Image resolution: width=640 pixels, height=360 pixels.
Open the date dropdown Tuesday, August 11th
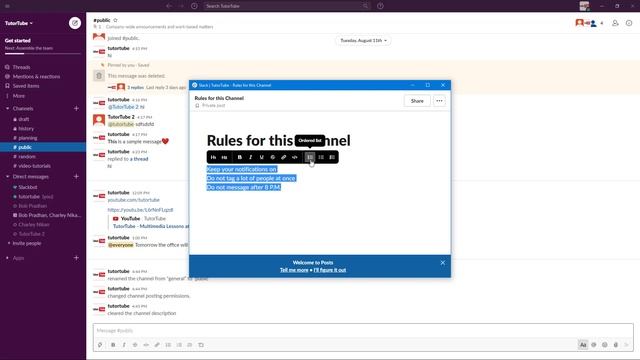pyautogui.click(x=363, y=40)
